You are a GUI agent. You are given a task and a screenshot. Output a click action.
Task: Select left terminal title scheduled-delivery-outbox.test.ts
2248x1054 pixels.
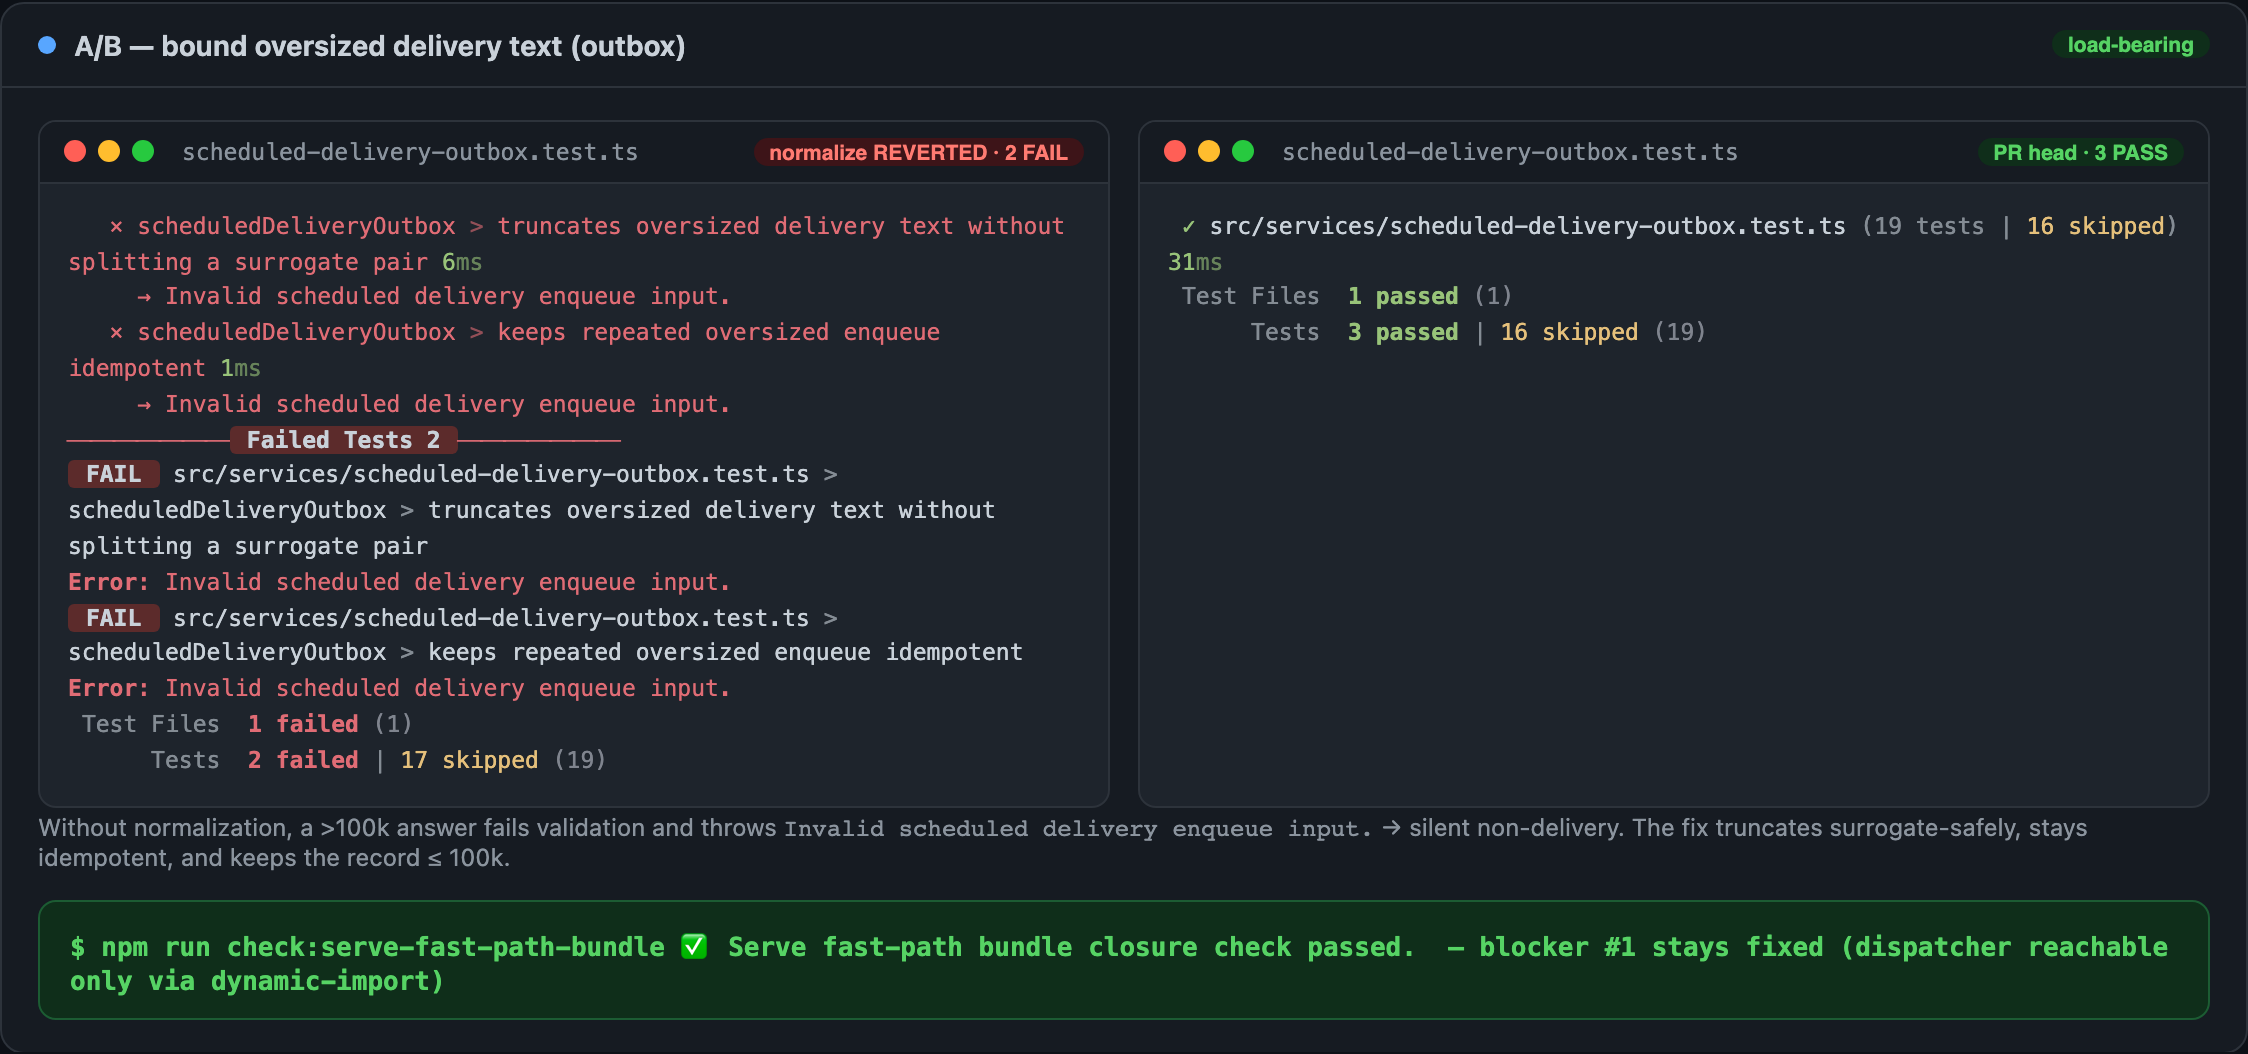410,152
